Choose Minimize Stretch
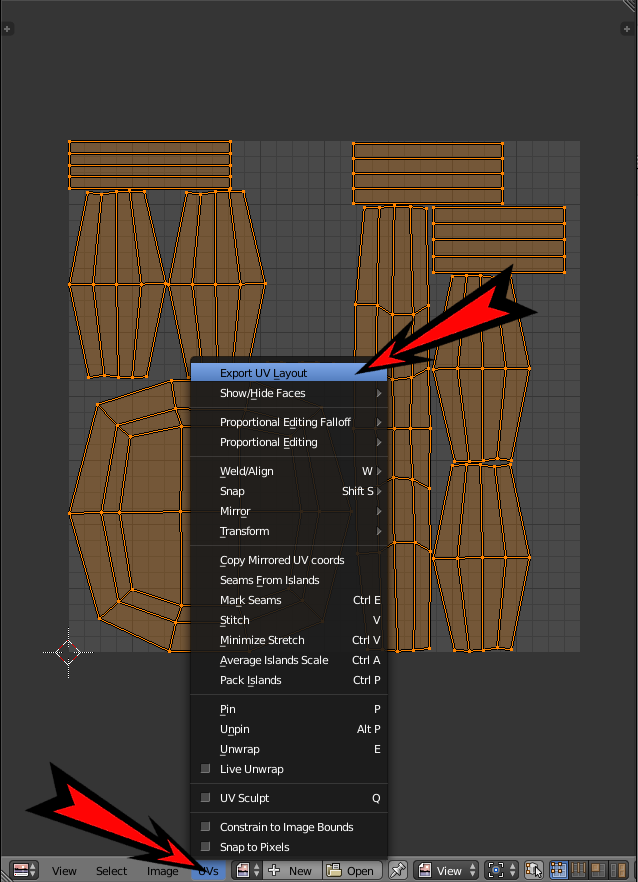 [289, 640]
